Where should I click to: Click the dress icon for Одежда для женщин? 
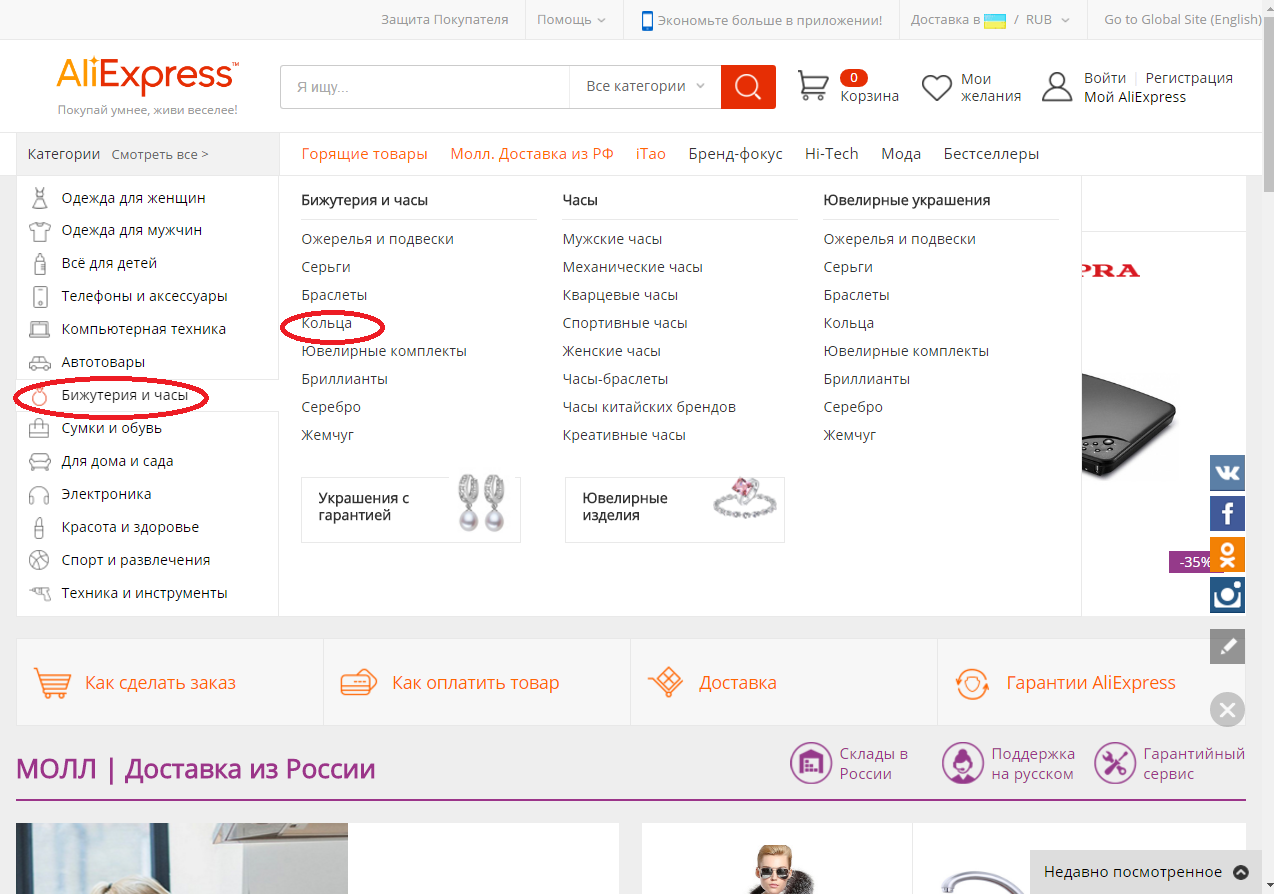point(40,198)
